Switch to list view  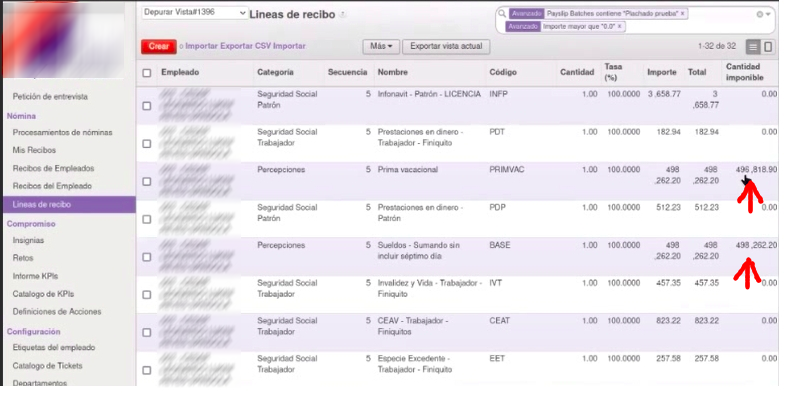(x=752, y=47)
